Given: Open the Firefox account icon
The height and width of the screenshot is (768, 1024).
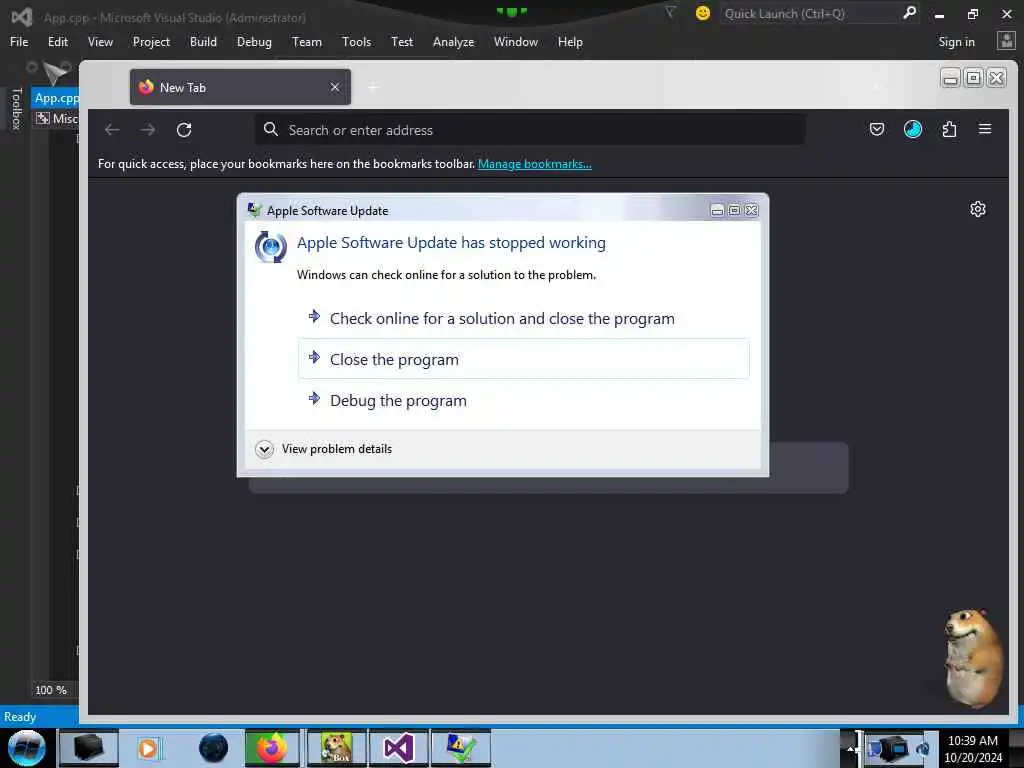Looking at the screenshot, I should (x=913, y=129).
